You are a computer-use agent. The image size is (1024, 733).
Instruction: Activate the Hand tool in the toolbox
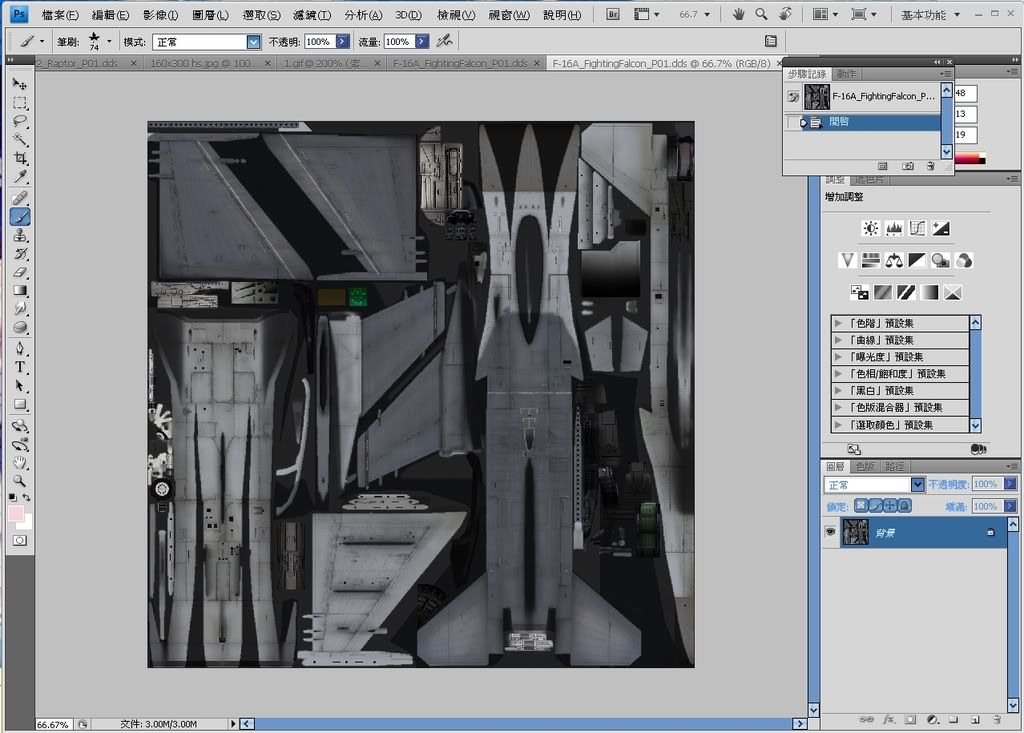[20, 462]
